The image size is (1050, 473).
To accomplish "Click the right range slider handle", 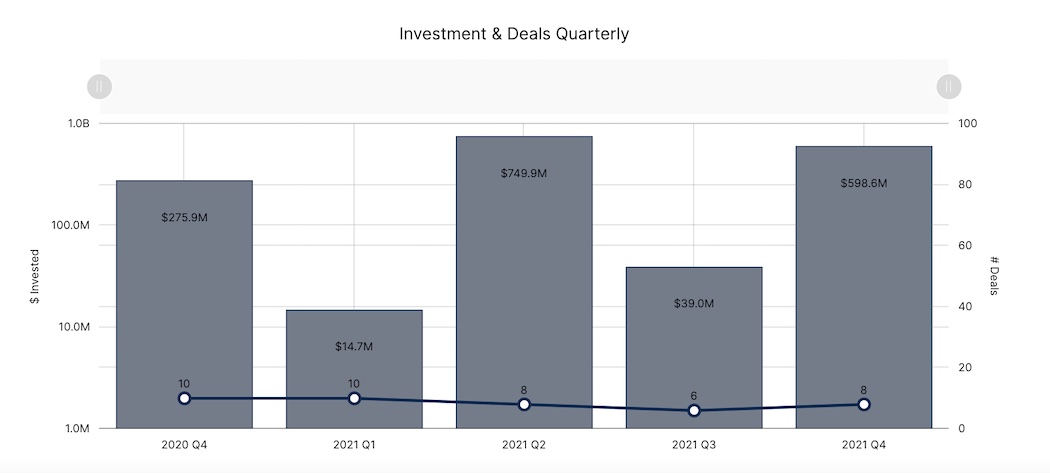I will coord(948,86).
